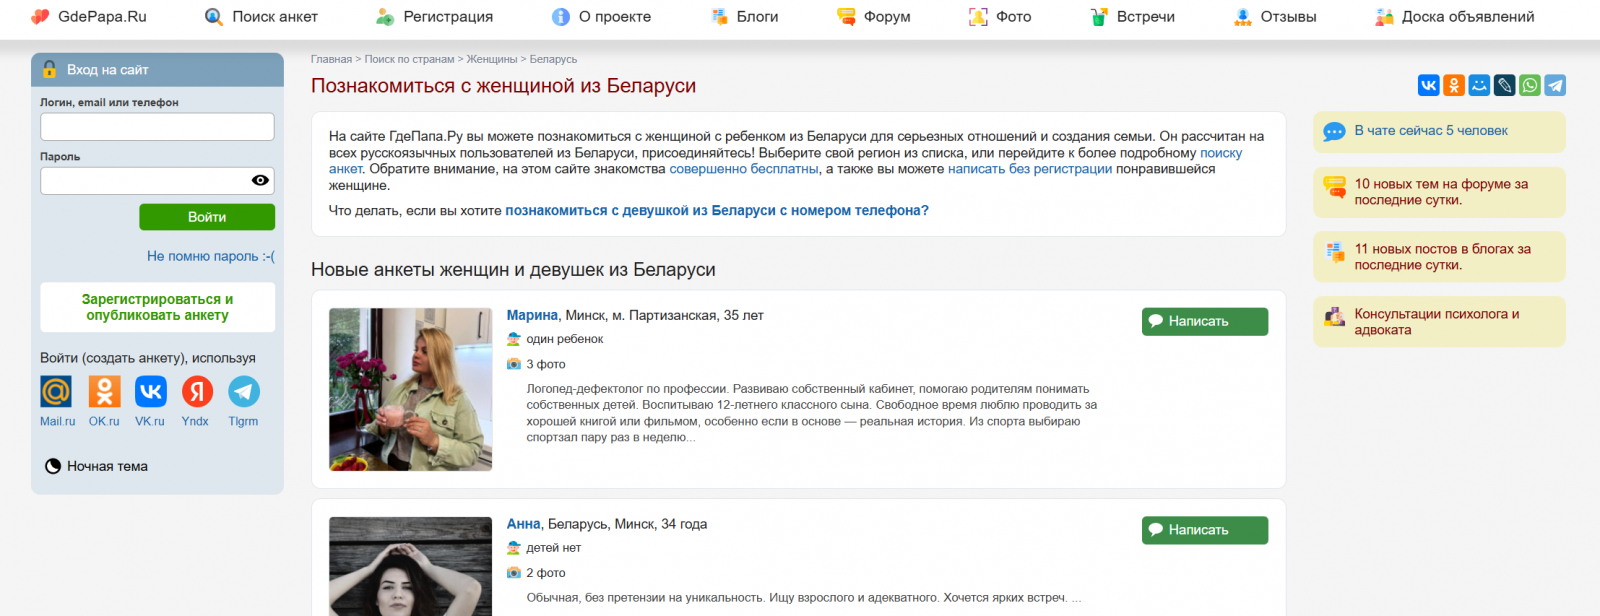Share page via WhatsApp icon
1600x616 pixels.
[1530, 86]
